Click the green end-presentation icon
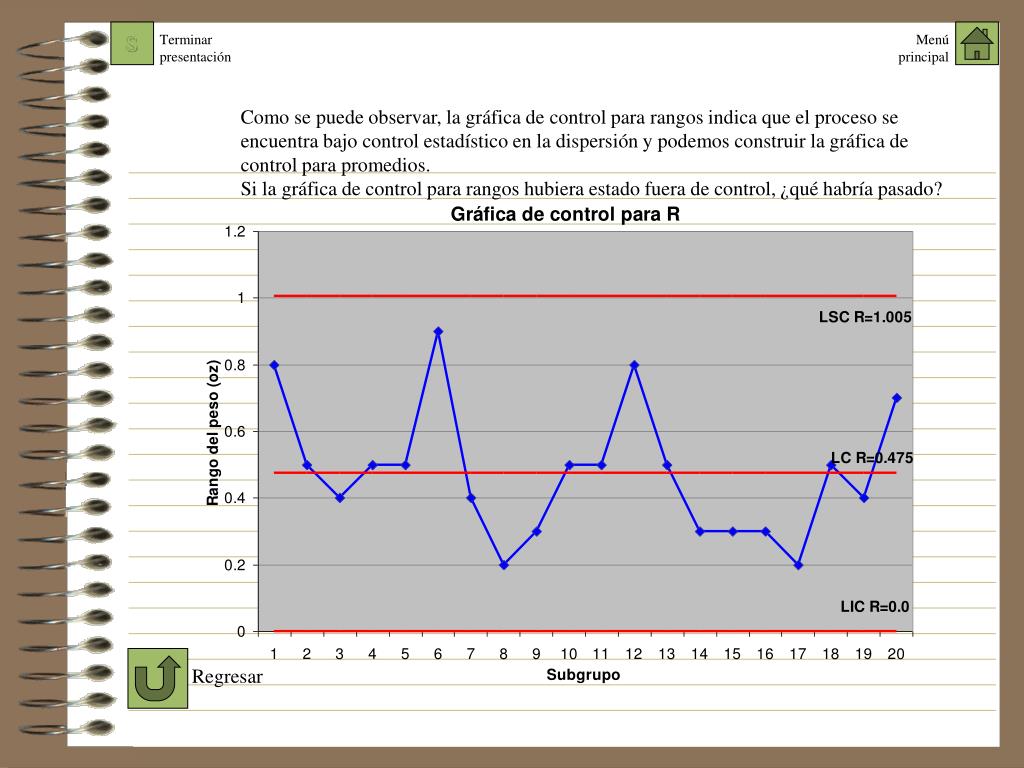 (x=132, y=43)
